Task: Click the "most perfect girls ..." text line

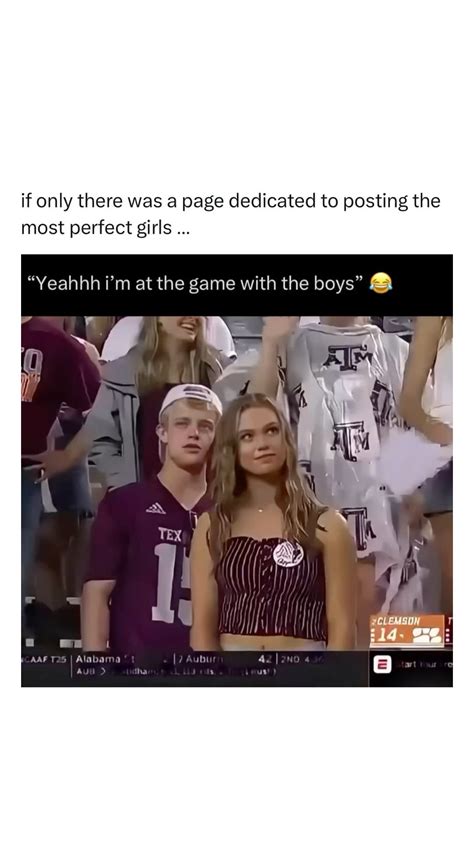Action: point(105,228)
